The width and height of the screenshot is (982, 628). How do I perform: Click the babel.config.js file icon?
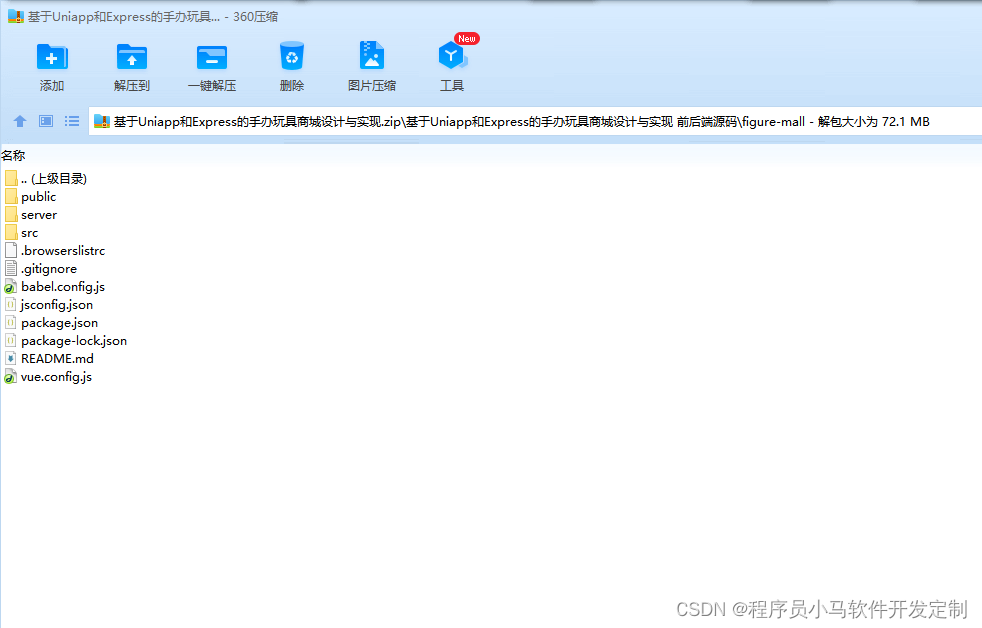[x=10, y=287]
